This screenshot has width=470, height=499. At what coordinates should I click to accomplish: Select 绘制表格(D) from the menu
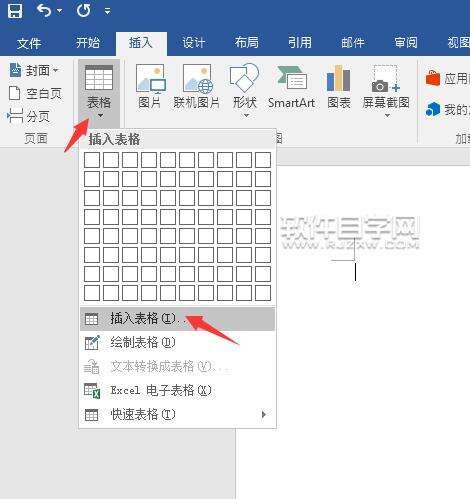(x=177, y=343)
